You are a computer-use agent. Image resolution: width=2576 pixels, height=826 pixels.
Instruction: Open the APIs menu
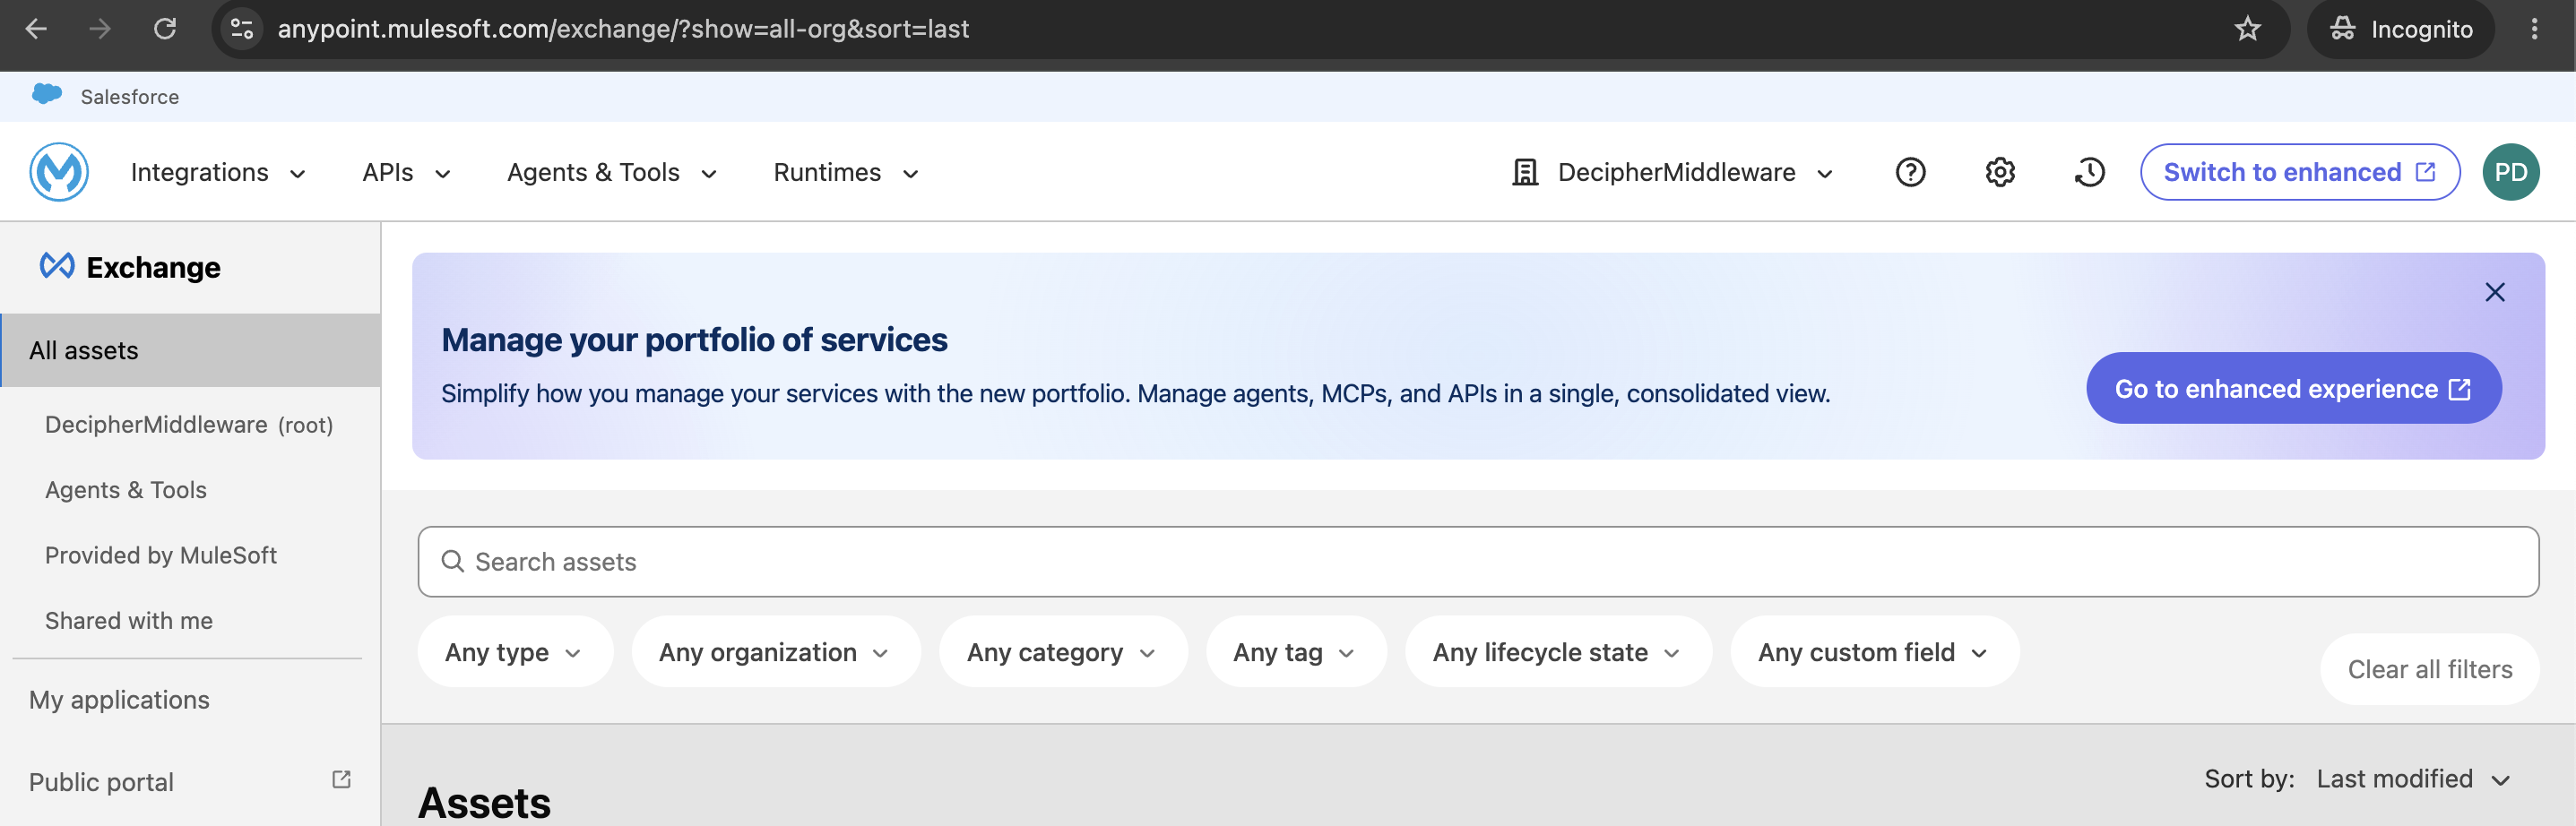point(406,173)
